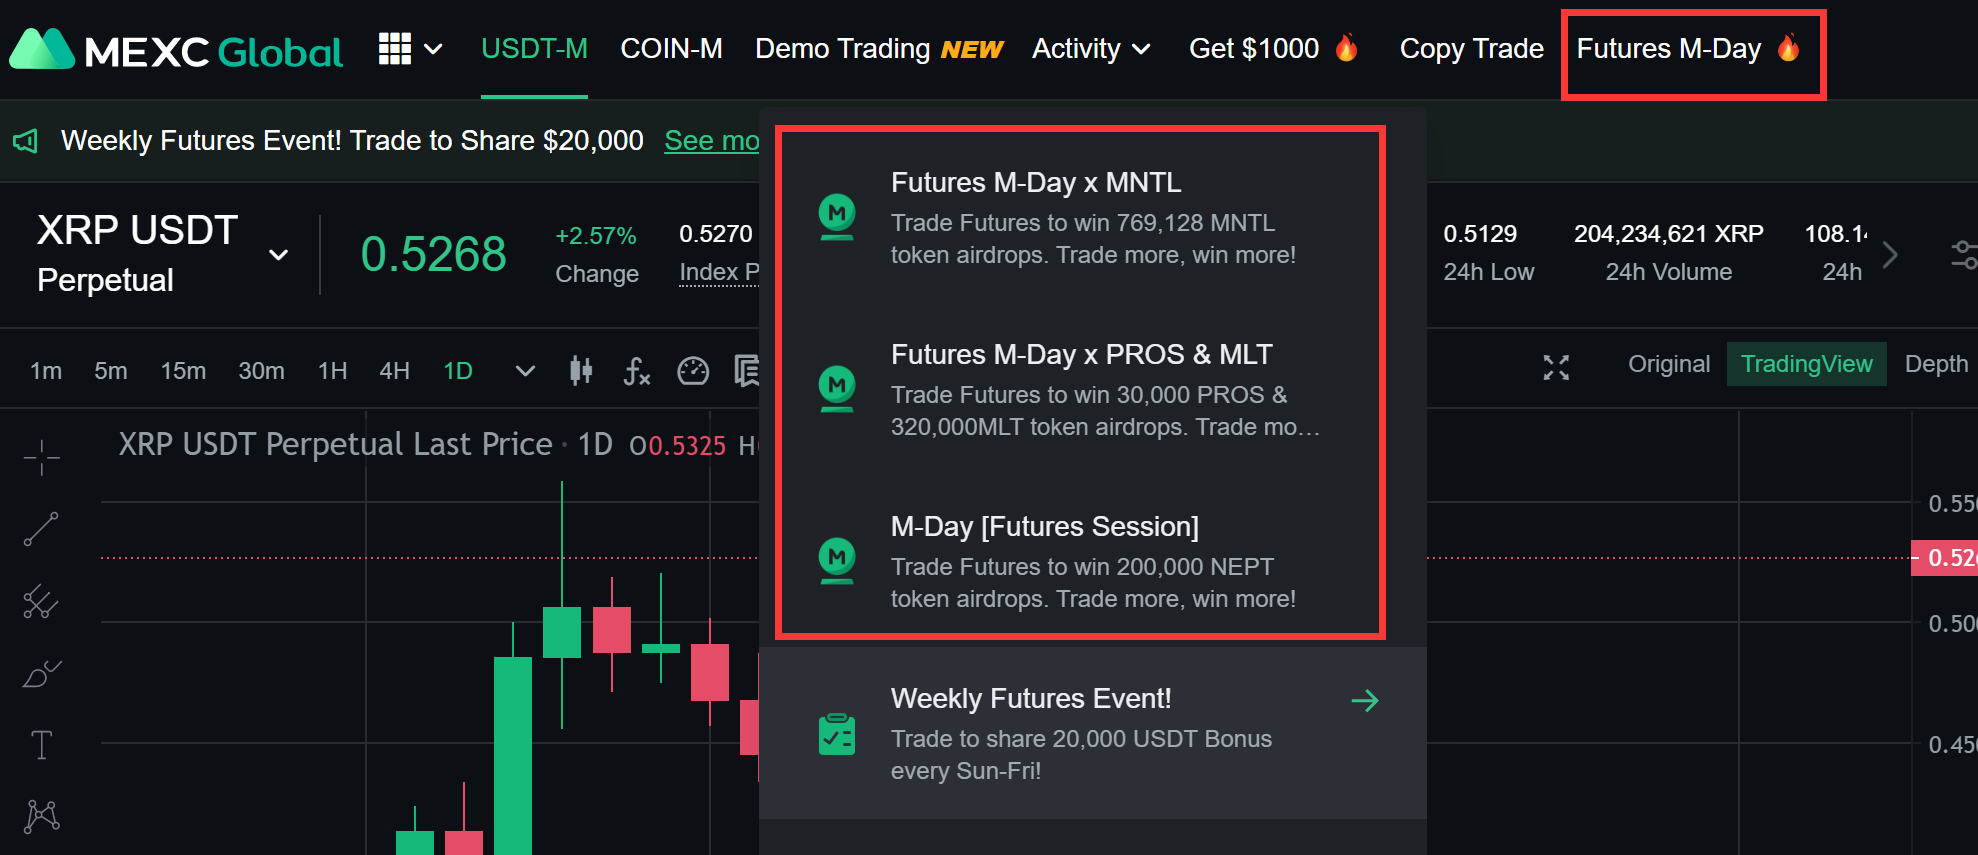Open the Copy Trade page
This screenshot has height=855, width=1978.
click(1471, 49)
